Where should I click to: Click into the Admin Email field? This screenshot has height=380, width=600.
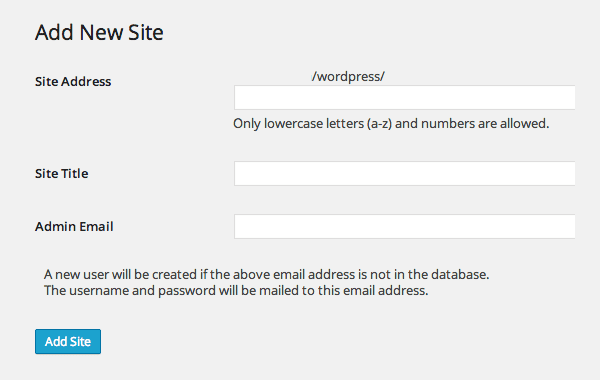pos(404,227)
